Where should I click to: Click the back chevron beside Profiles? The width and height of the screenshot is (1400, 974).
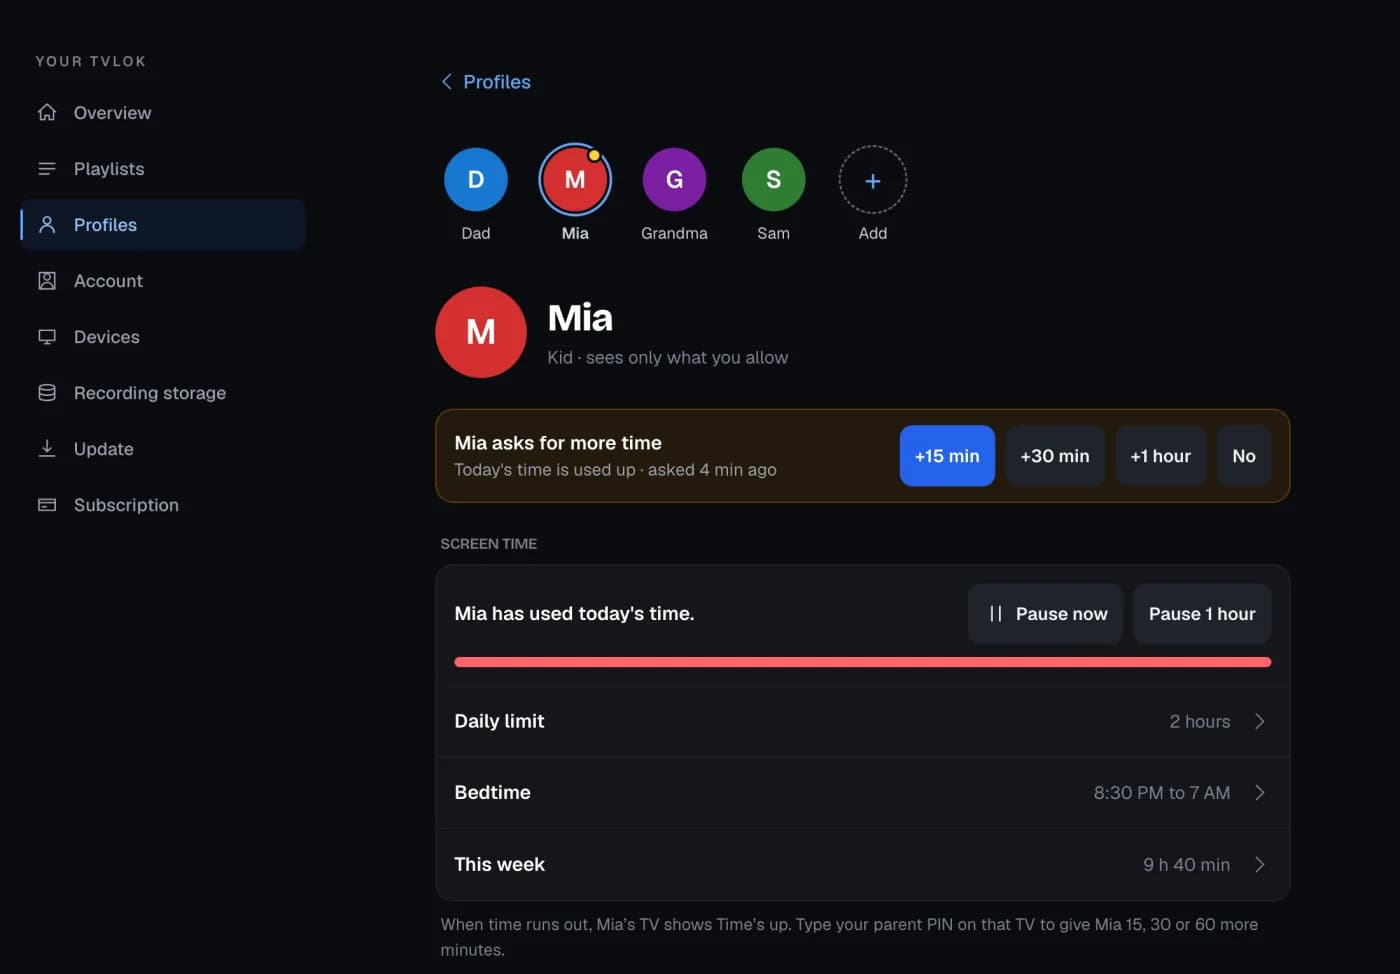click(x=447, y=82)
